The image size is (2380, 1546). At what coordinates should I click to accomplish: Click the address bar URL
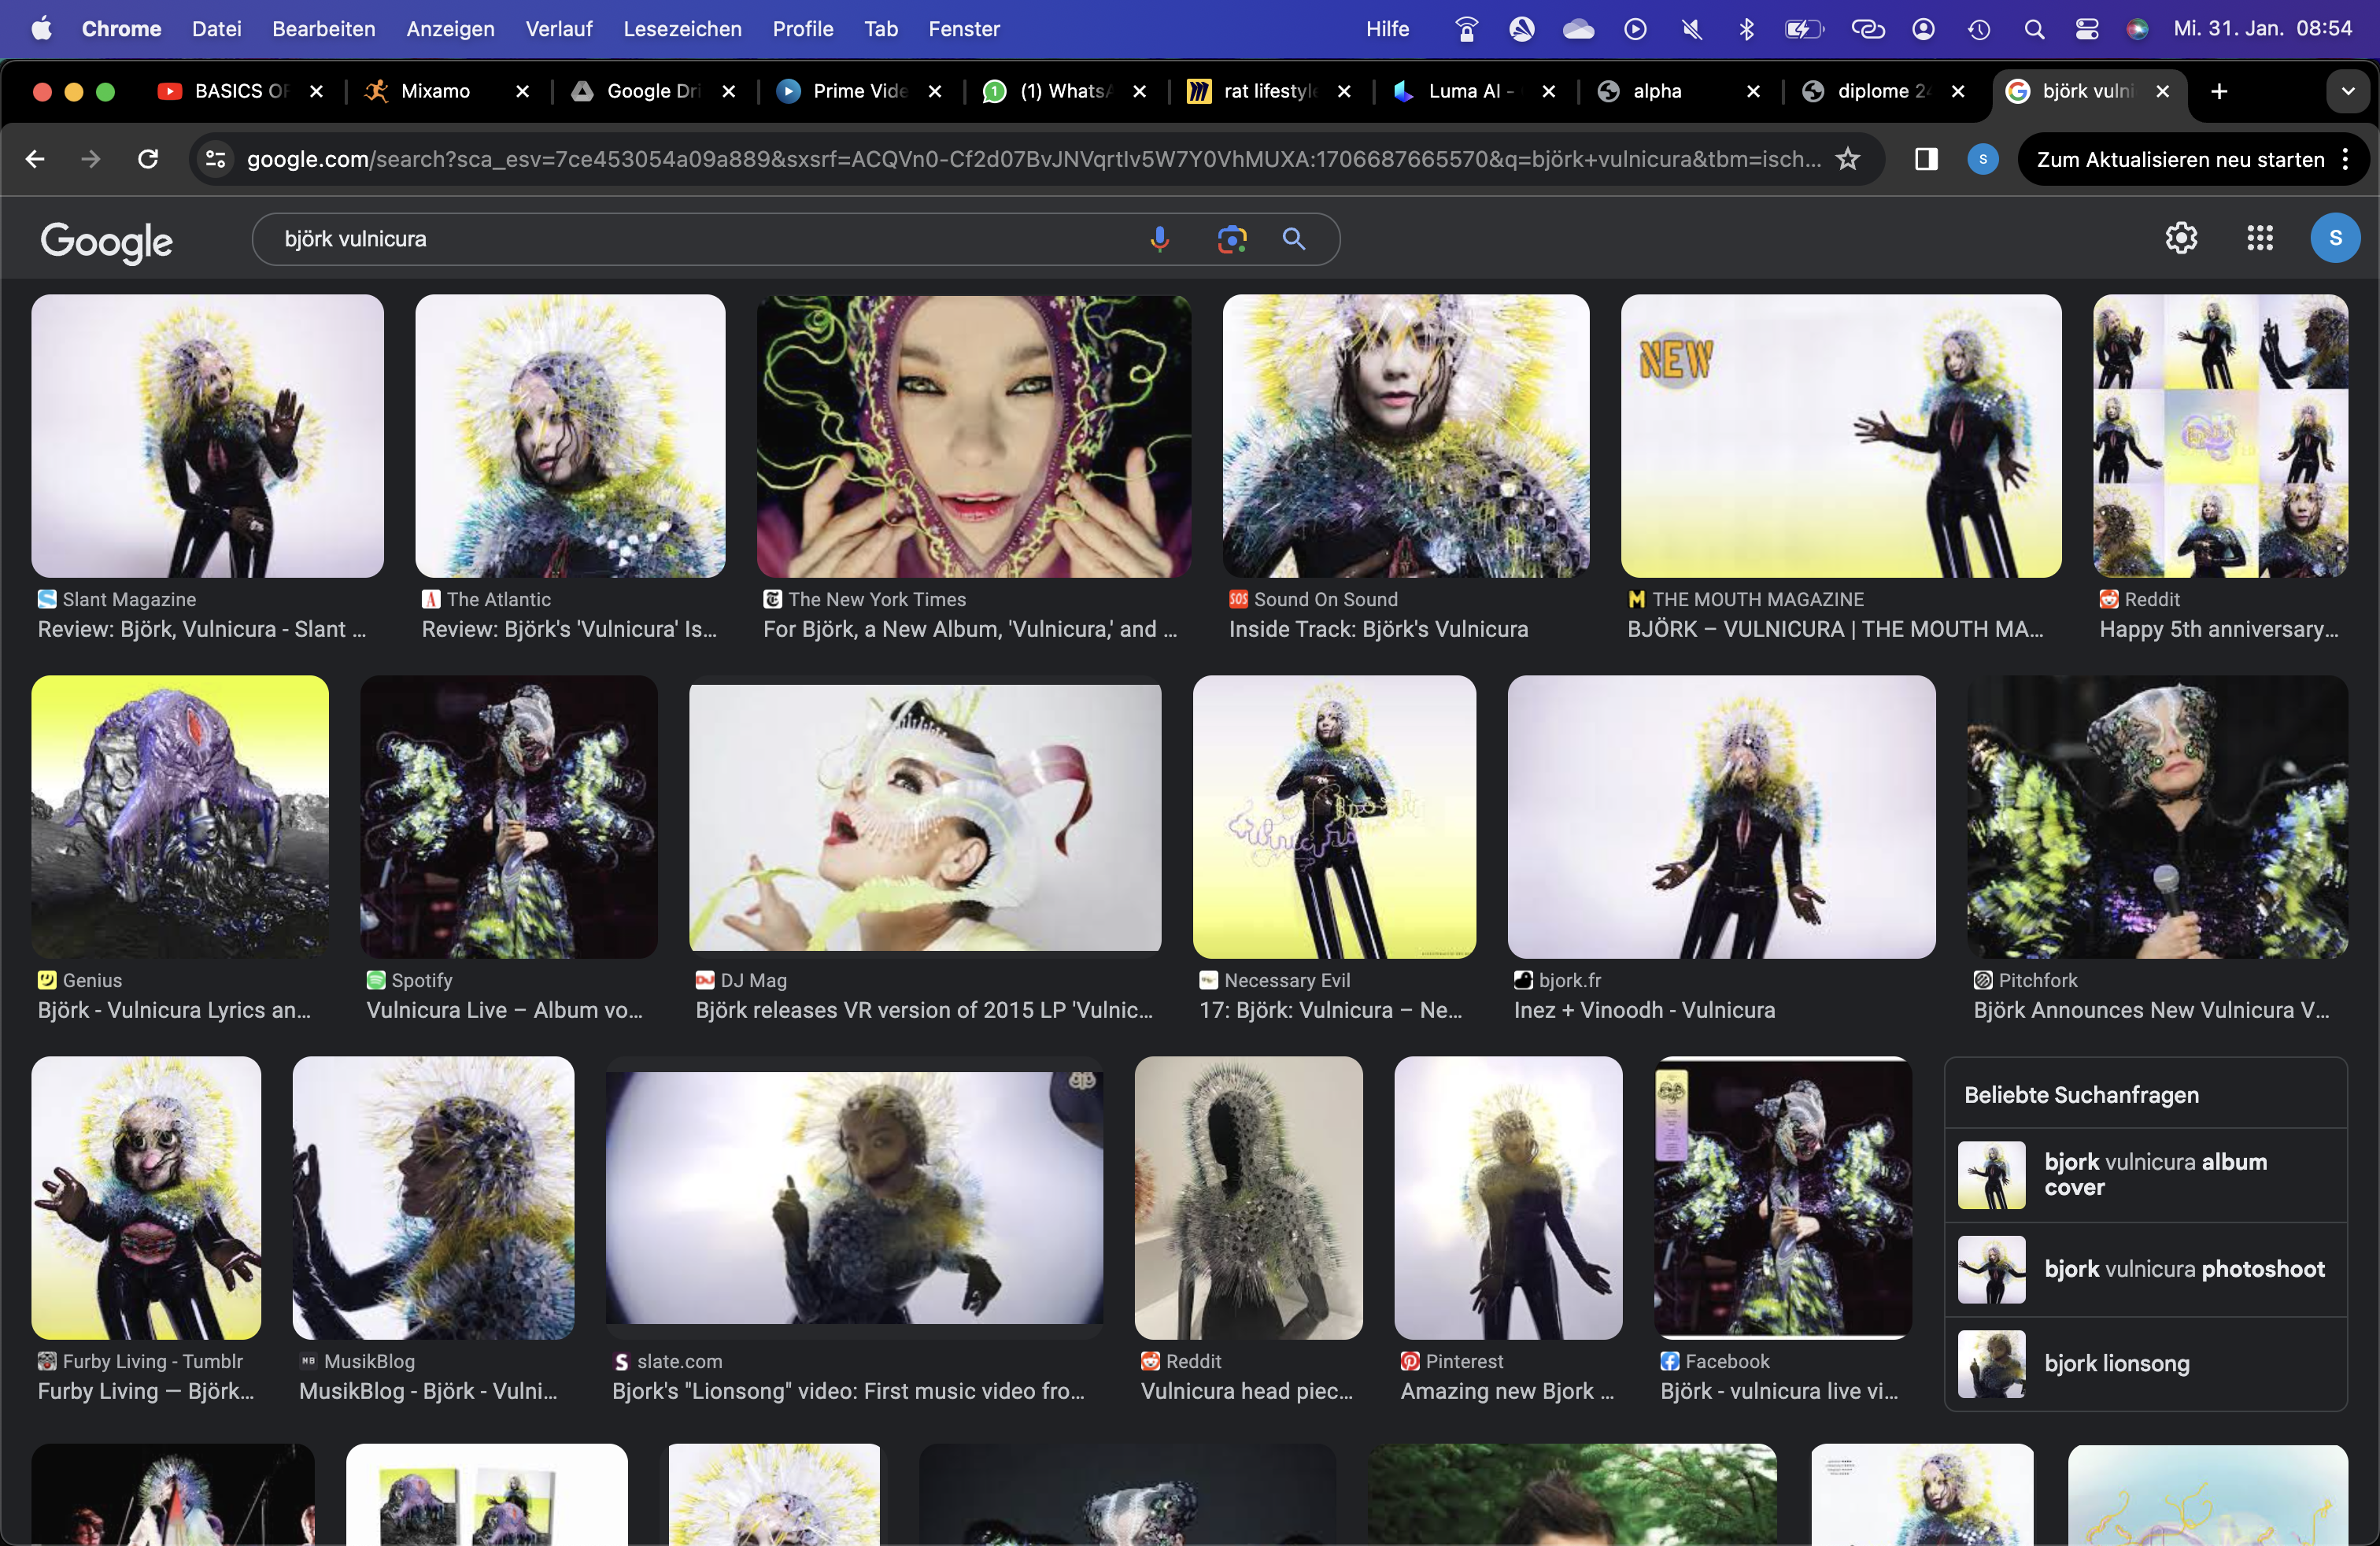click(1033, 159)
